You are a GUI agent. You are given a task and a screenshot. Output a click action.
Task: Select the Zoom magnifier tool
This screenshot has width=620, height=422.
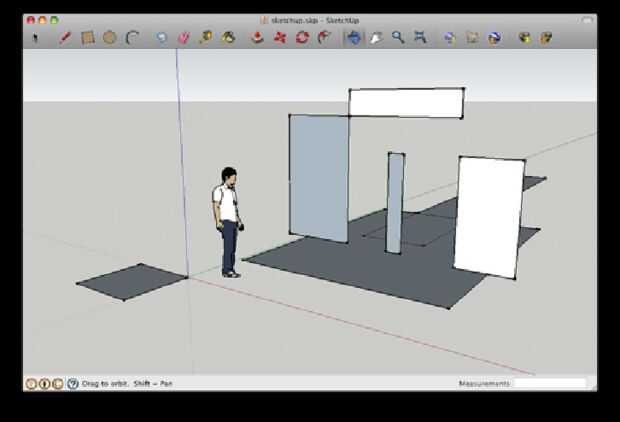pos(398,38)
